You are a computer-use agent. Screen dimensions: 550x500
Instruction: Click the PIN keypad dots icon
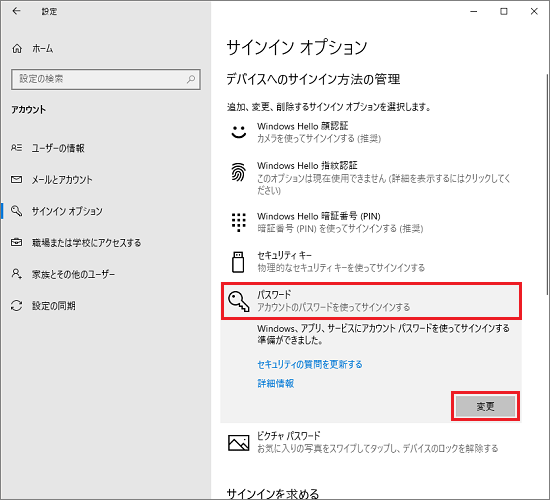pyautogui.click(x=239, y=222)
